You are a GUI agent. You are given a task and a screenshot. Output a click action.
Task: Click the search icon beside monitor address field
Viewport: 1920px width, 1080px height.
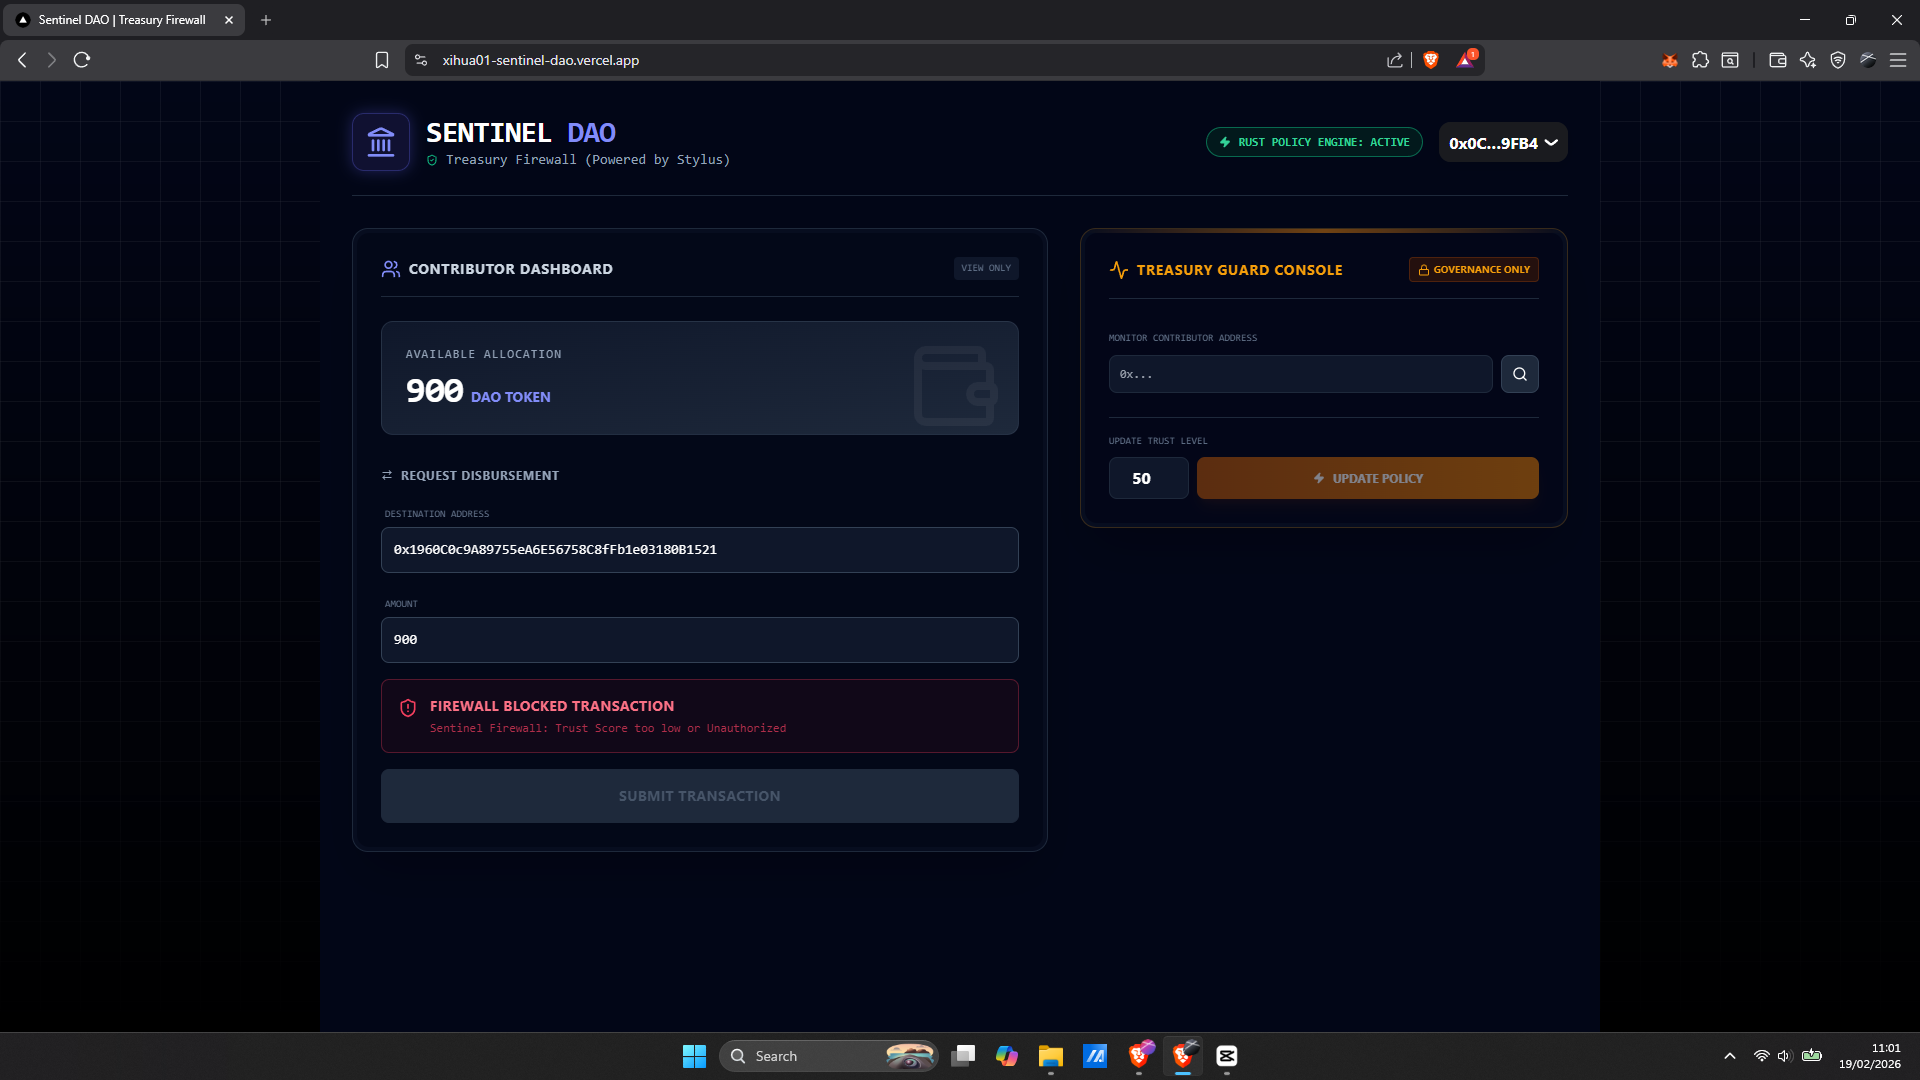point(1519,374)
